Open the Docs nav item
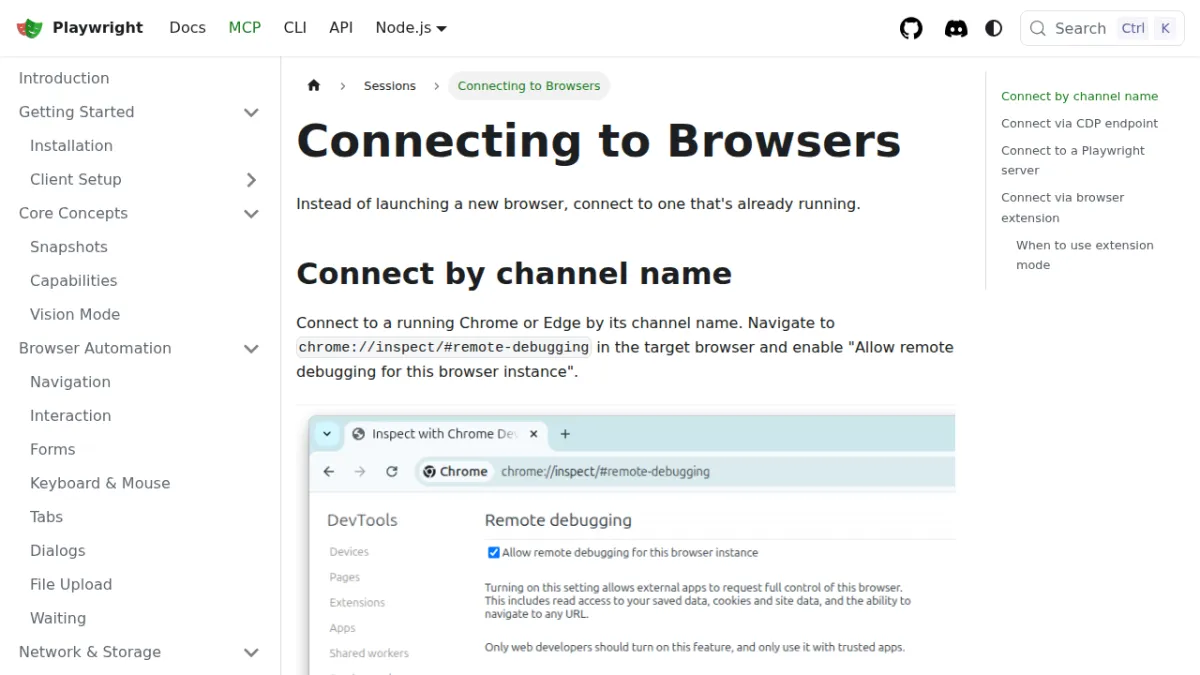Image resolution: width=1200 pixels, height=675 pixels. pos(187,28)
